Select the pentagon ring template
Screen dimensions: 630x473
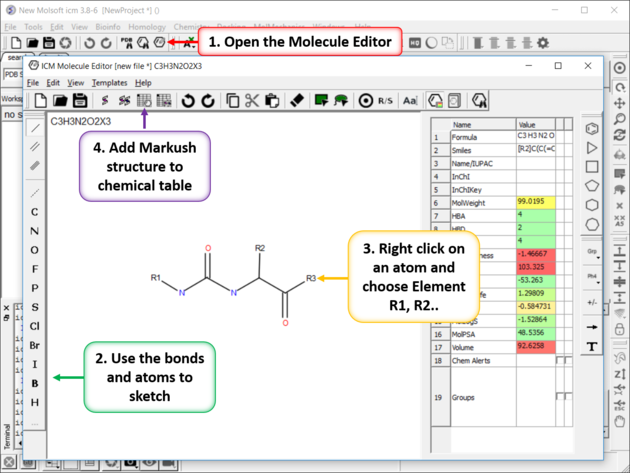[592, 186]
